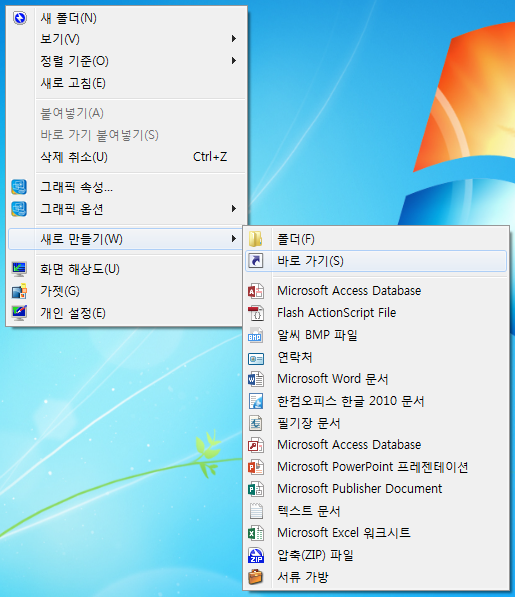The width and height of the screenshot is (515, 597).
Task: Create Microsoft Excel 워크시트
Action: click(376, 533)
